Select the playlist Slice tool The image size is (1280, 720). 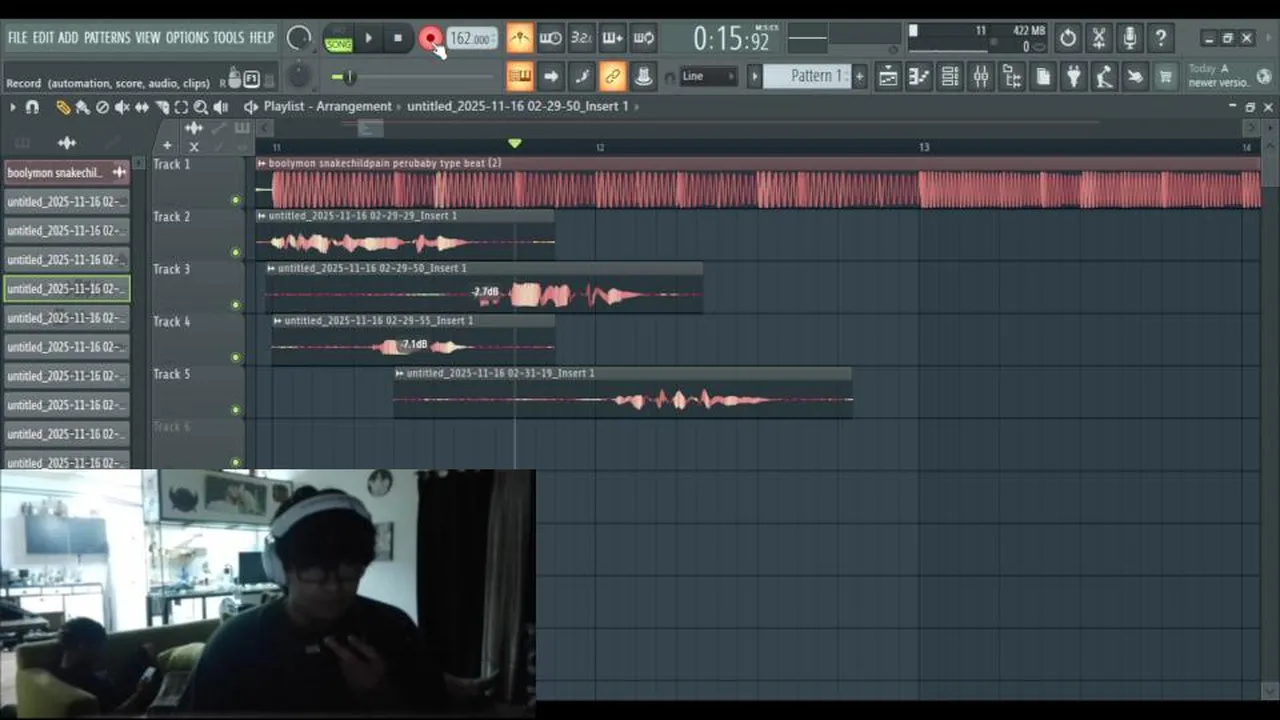click(161, 107)
